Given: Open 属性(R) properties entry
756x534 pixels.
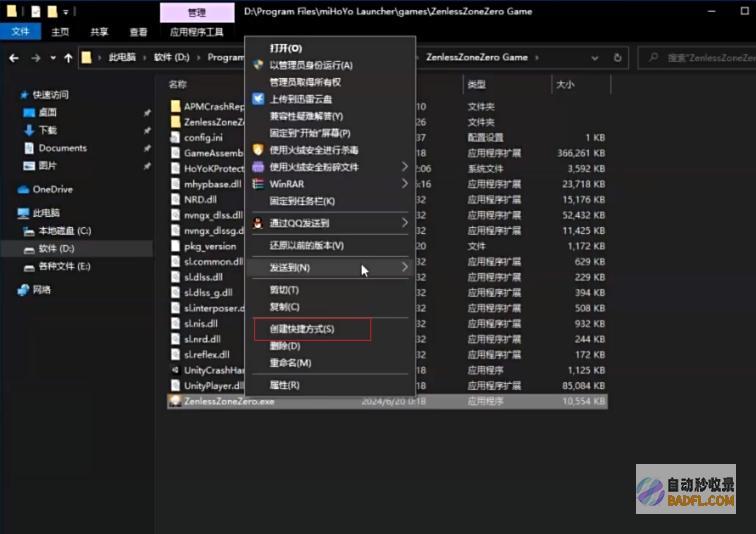Looking at the screenshot, I should tap(284, 385).
